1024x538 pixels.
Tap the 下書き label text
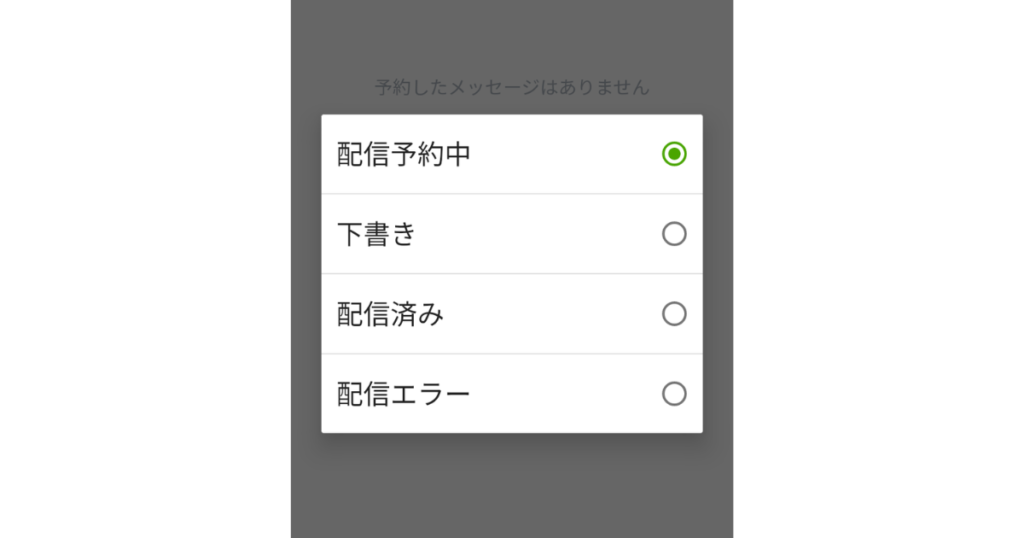(377, 234)
